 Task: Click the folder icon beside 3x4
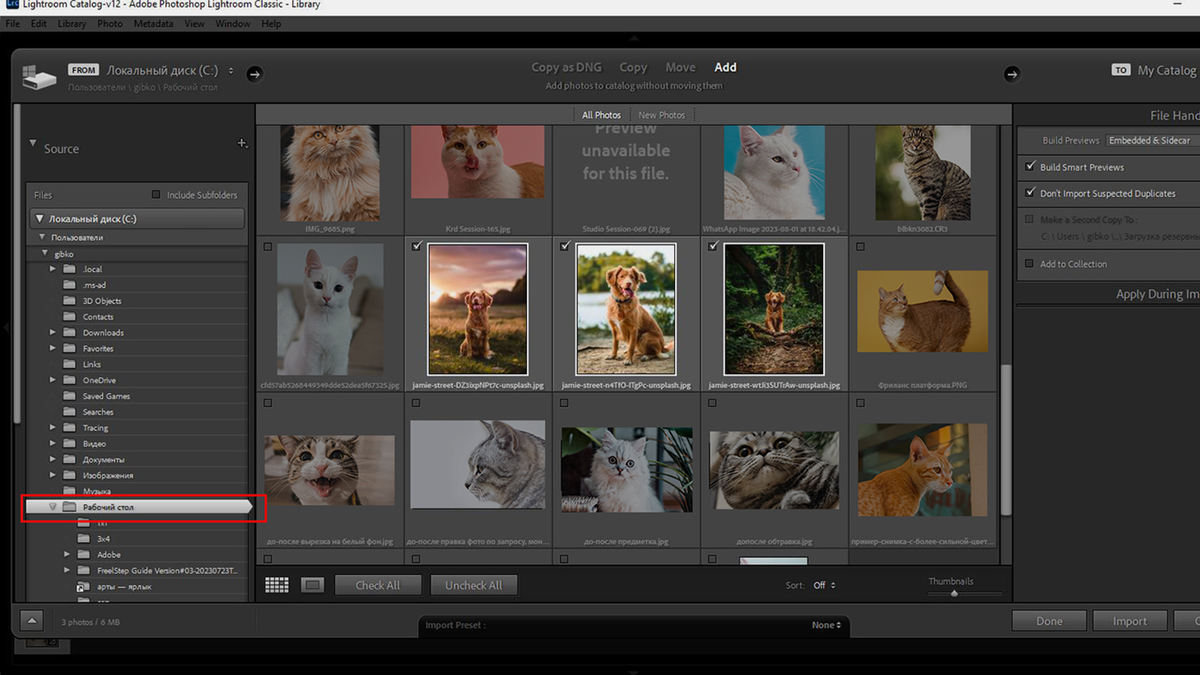tap(84, 539)
